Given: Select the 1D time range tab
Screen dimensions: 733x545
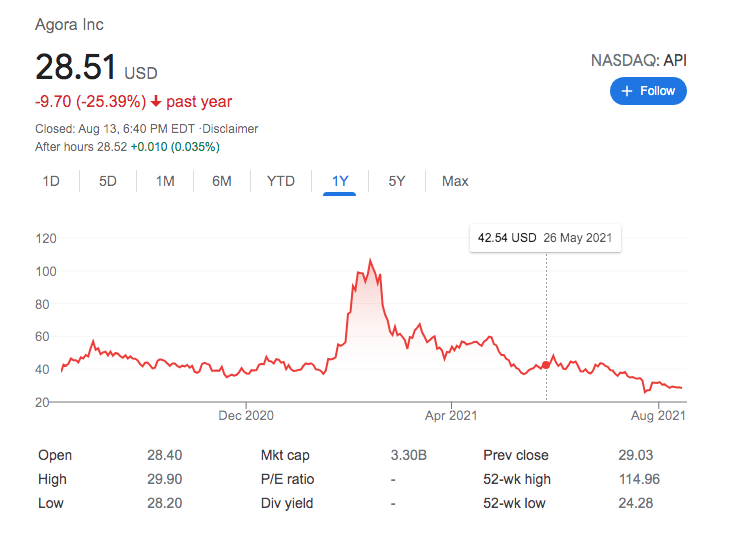Looking at the screenshot, I should [x=51, y=181].
